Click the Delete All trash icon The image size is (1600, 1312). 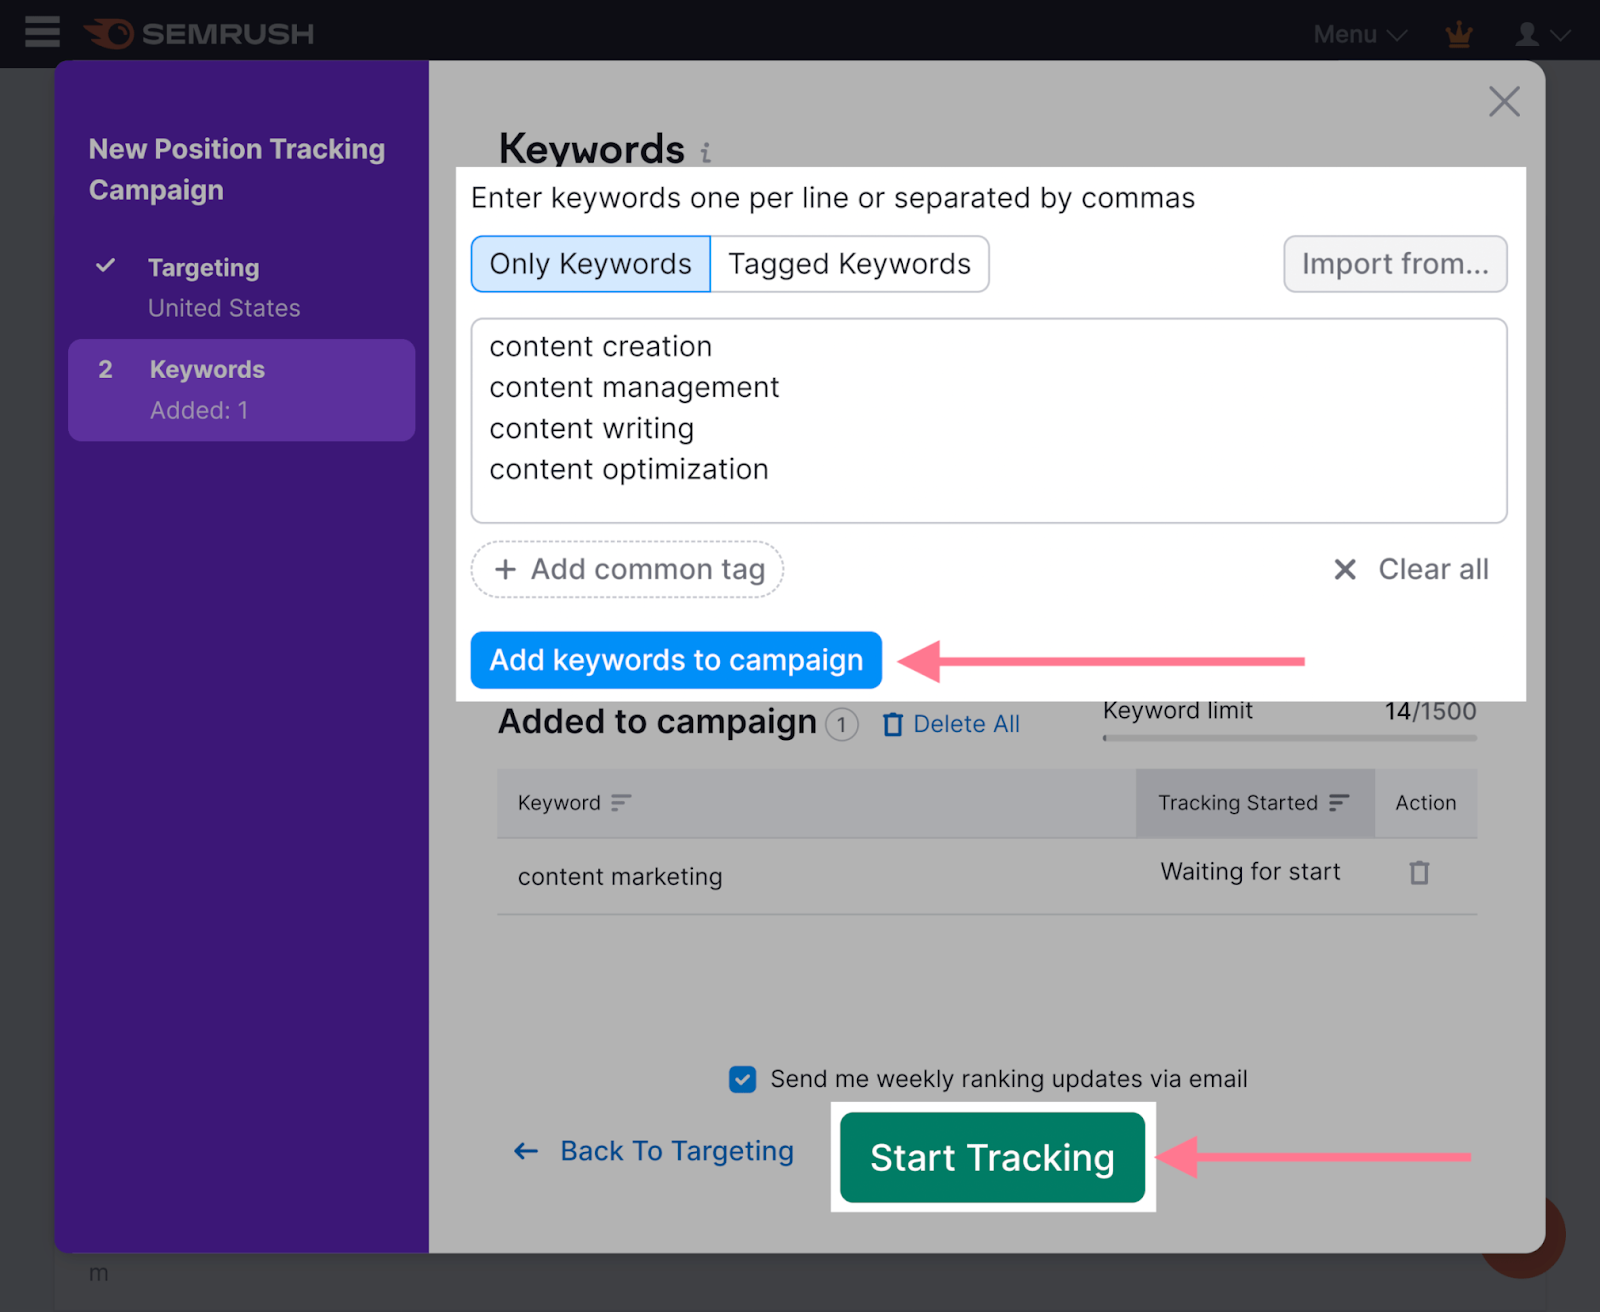point(893,723)
